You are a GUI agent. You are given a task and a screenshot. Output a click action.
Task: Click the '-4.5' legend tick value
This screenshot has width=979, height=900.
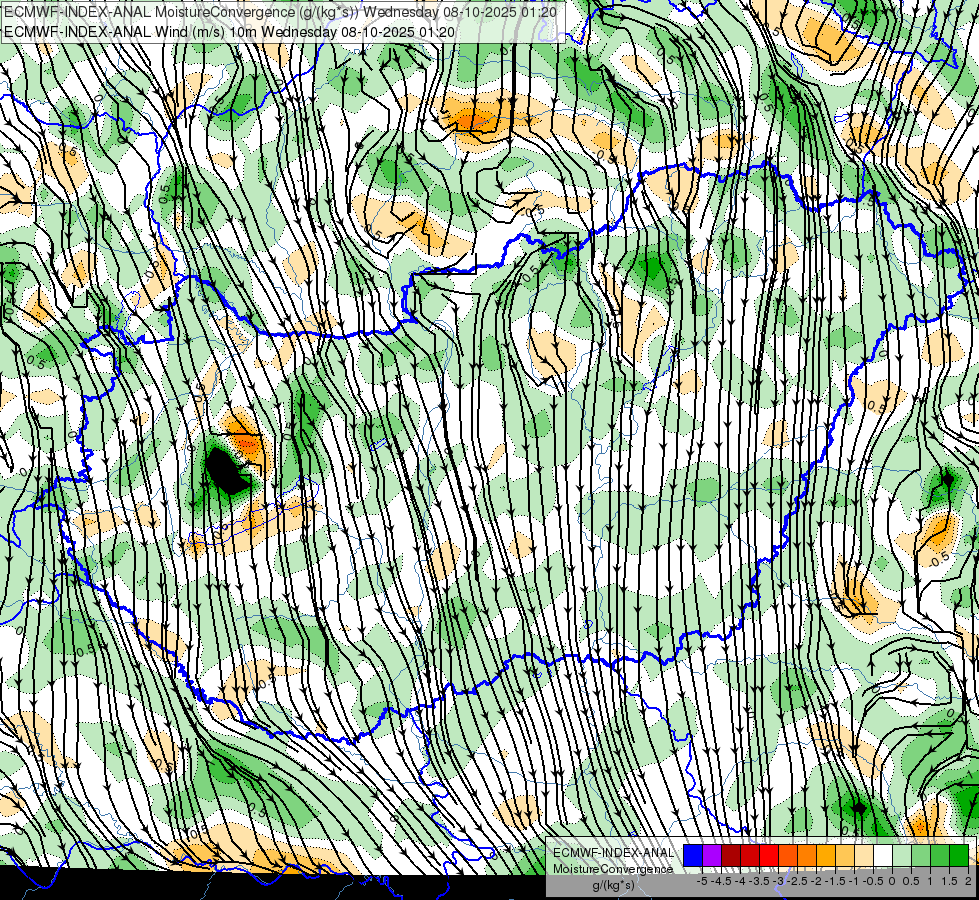tap(722, 881)
